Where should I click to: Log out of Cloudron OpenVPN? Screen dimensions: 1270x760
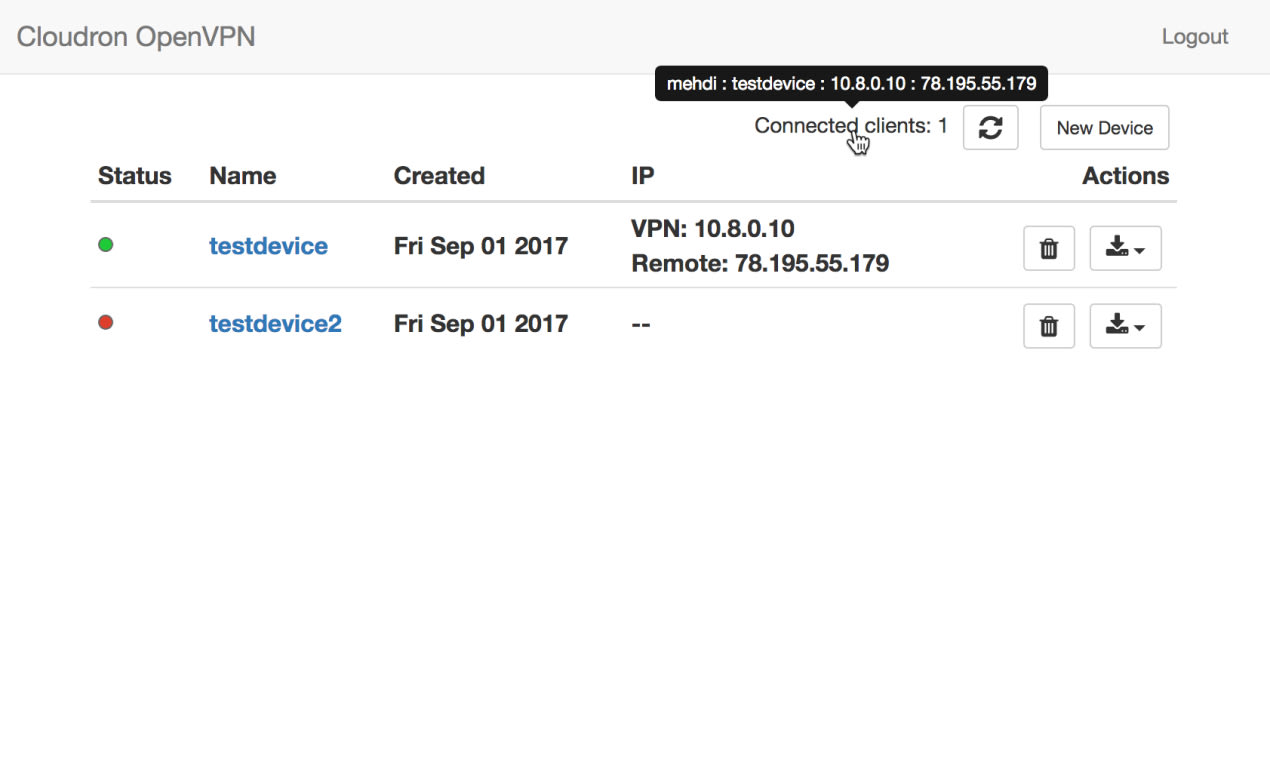(x=1194, y=36)
